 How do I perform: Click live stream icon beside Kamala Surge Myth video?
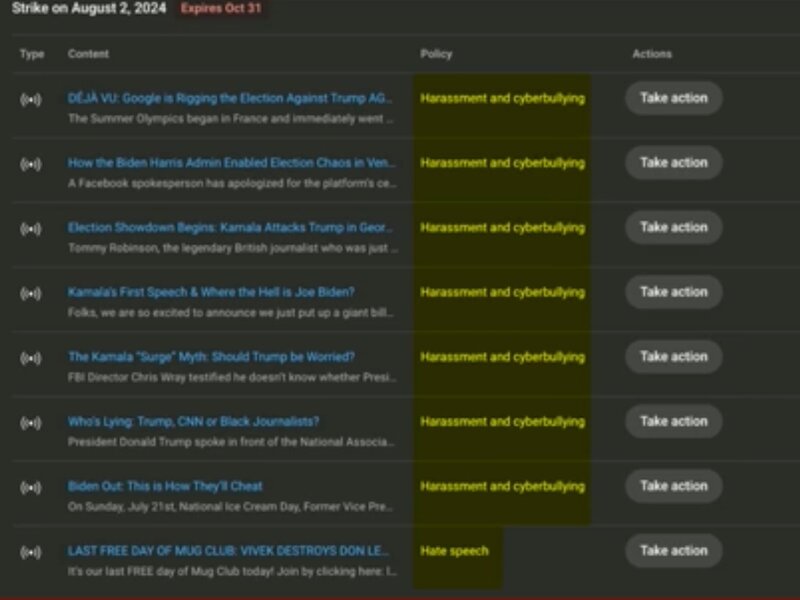(31, 358)
